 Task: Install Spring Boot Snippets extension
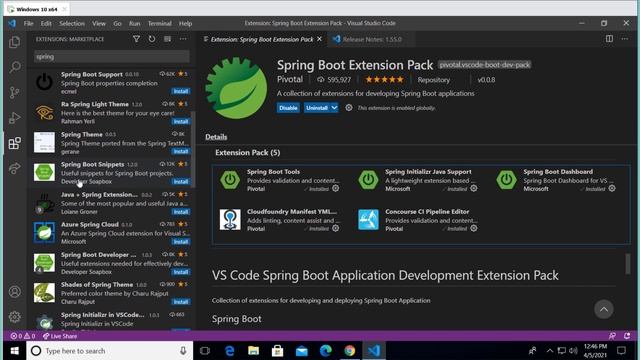tap(180, 181)
